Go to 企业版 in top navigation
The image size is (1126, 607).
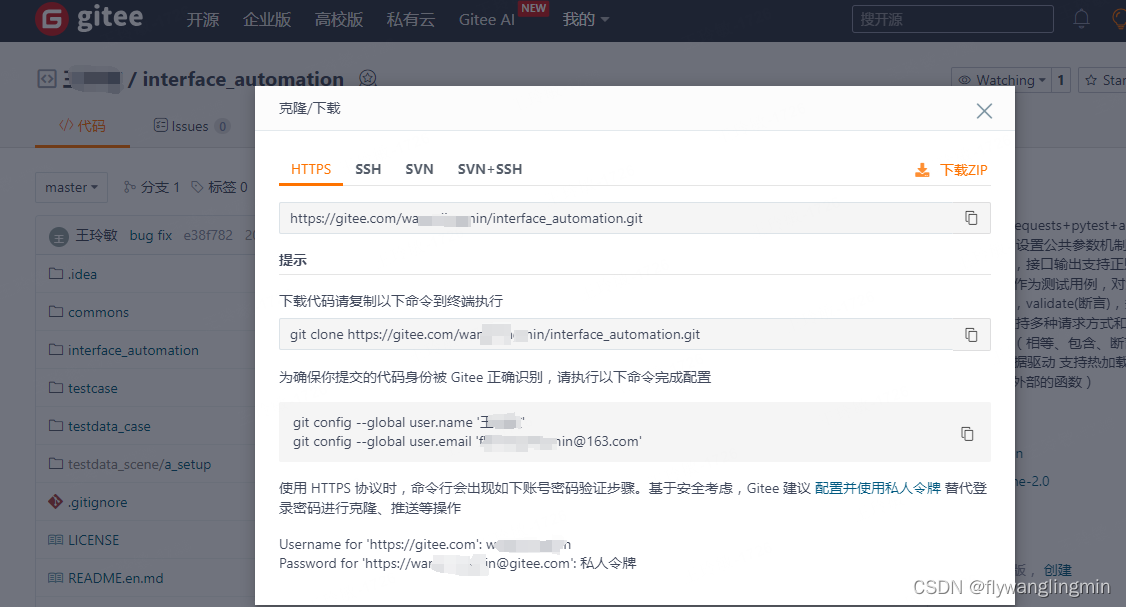click(267, 19)
